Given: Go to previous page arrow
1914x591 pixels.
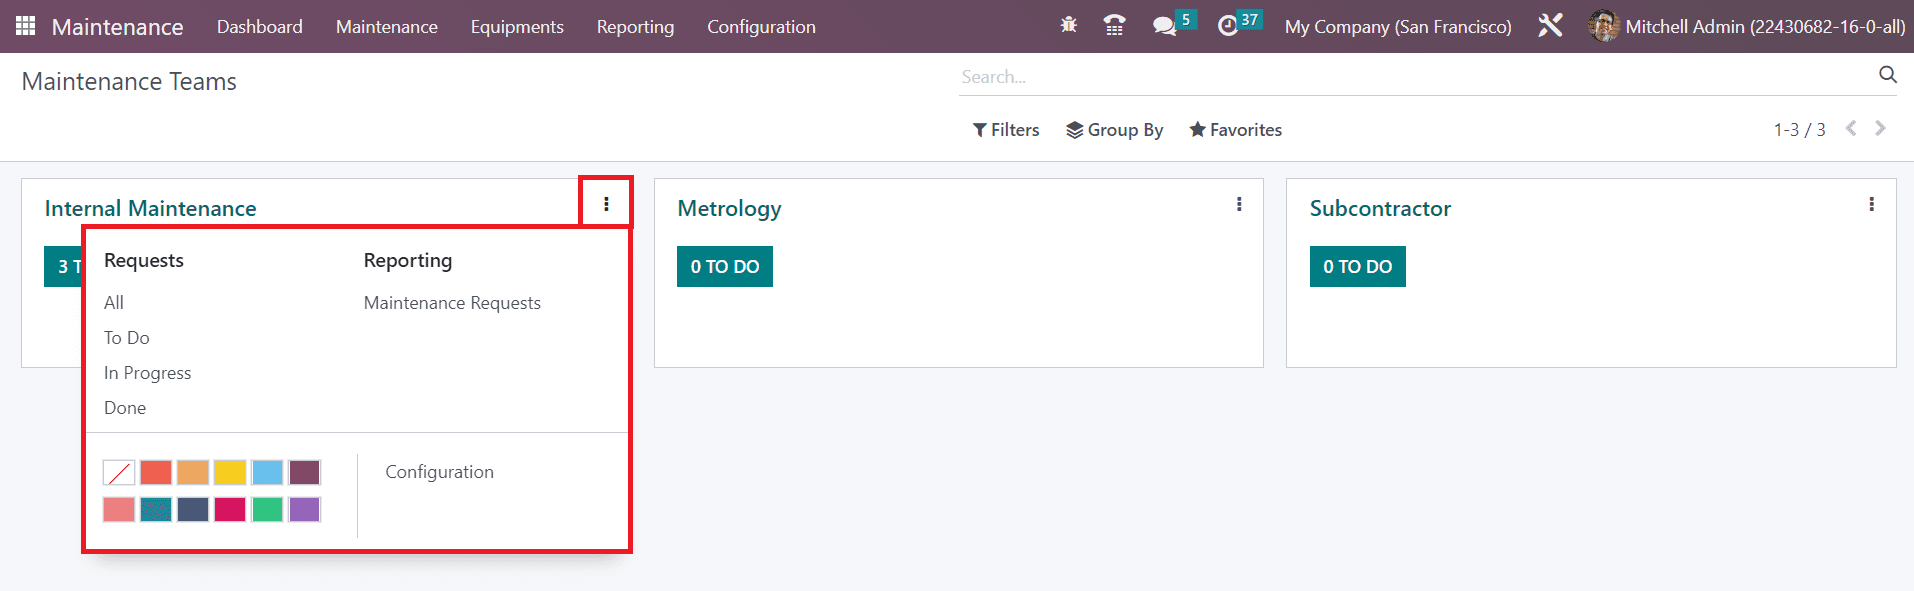Looking at the screenshot, I should [x=1851, y=128].
